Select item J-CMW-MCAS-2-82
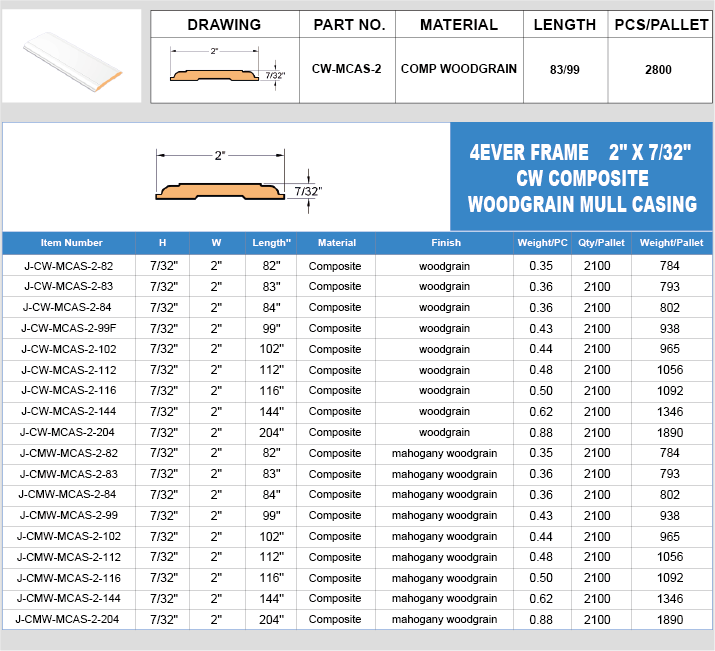The image size is (715, 651). coord(69,453)
